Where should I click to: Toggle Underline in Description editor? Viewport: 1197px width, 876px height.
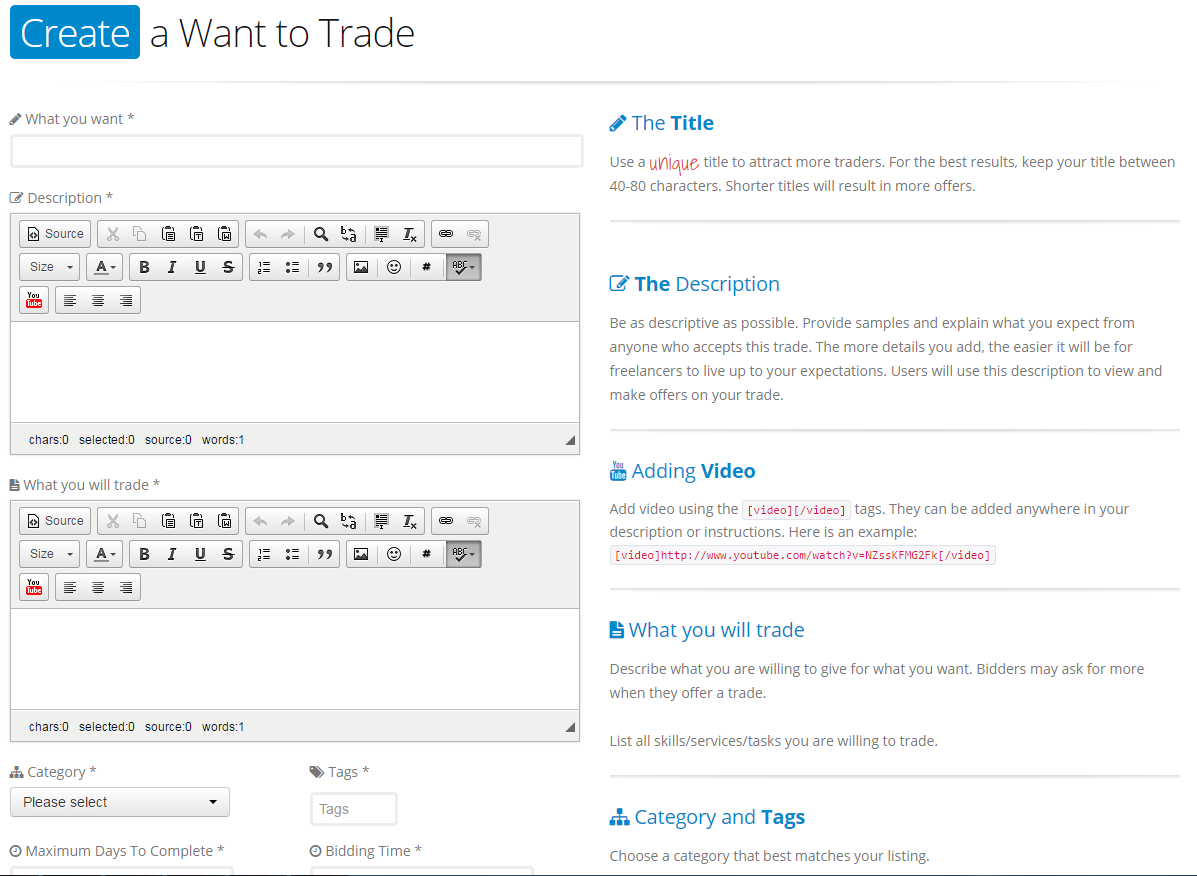click(x=200, y=267)
